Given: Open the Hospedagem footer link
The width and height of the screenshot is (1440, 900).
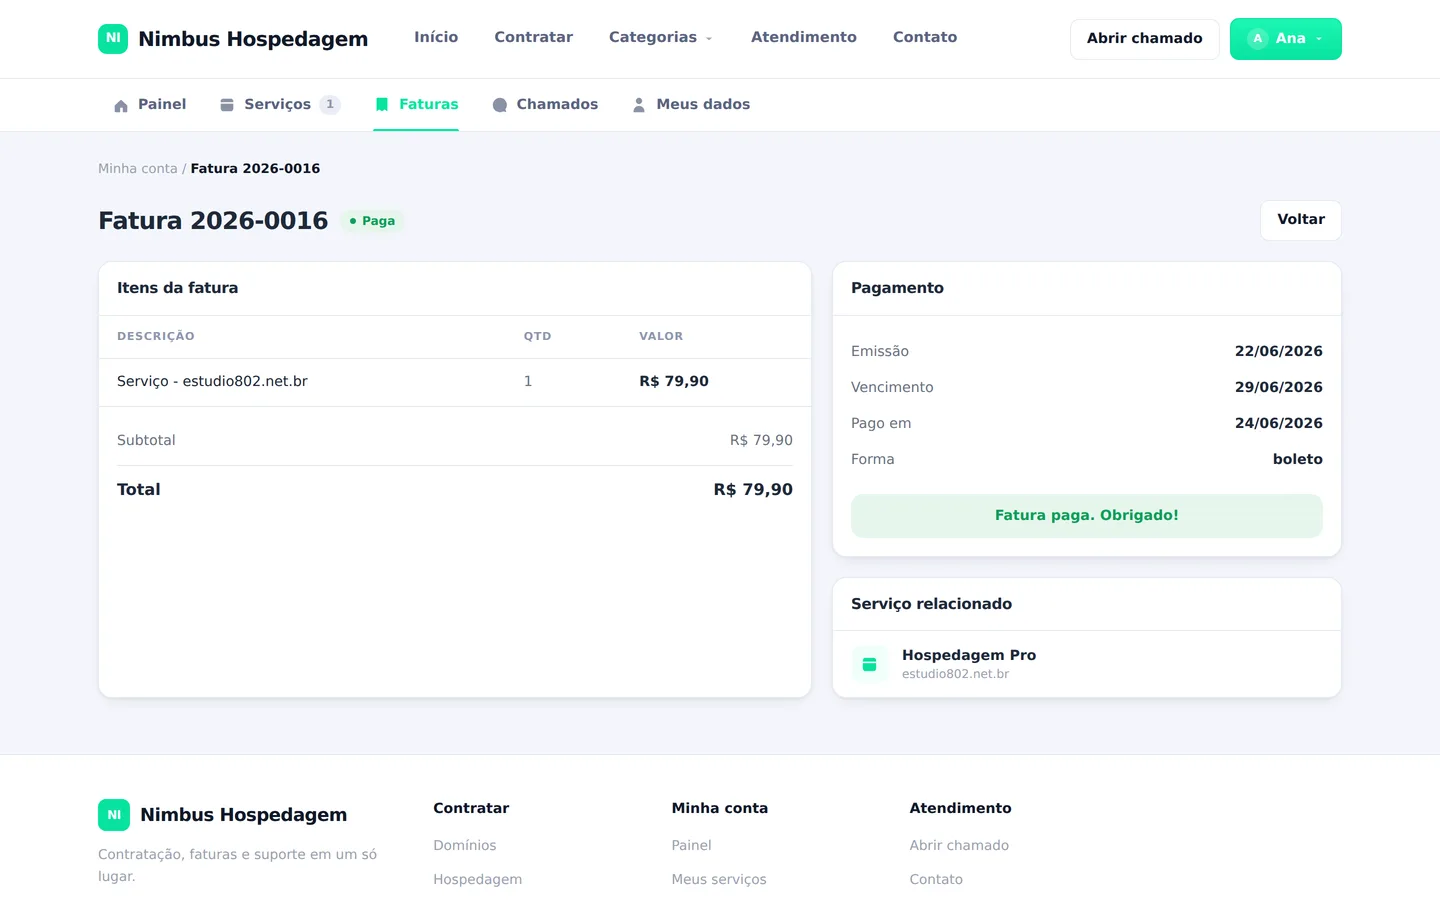Looking at the screenshot, I should point(478,880).
